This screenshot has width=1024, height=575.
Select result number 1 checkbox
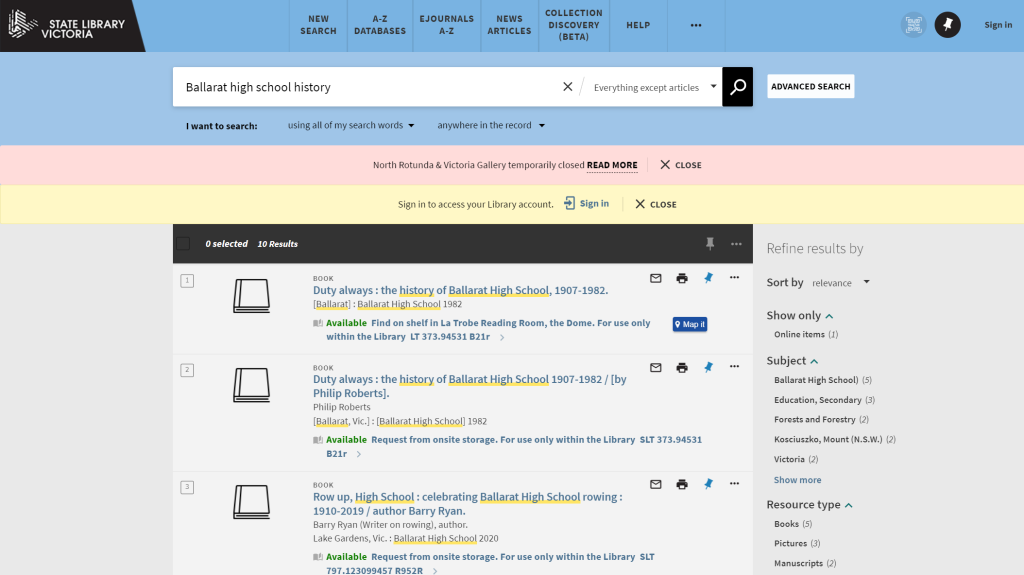pos(187,280)
